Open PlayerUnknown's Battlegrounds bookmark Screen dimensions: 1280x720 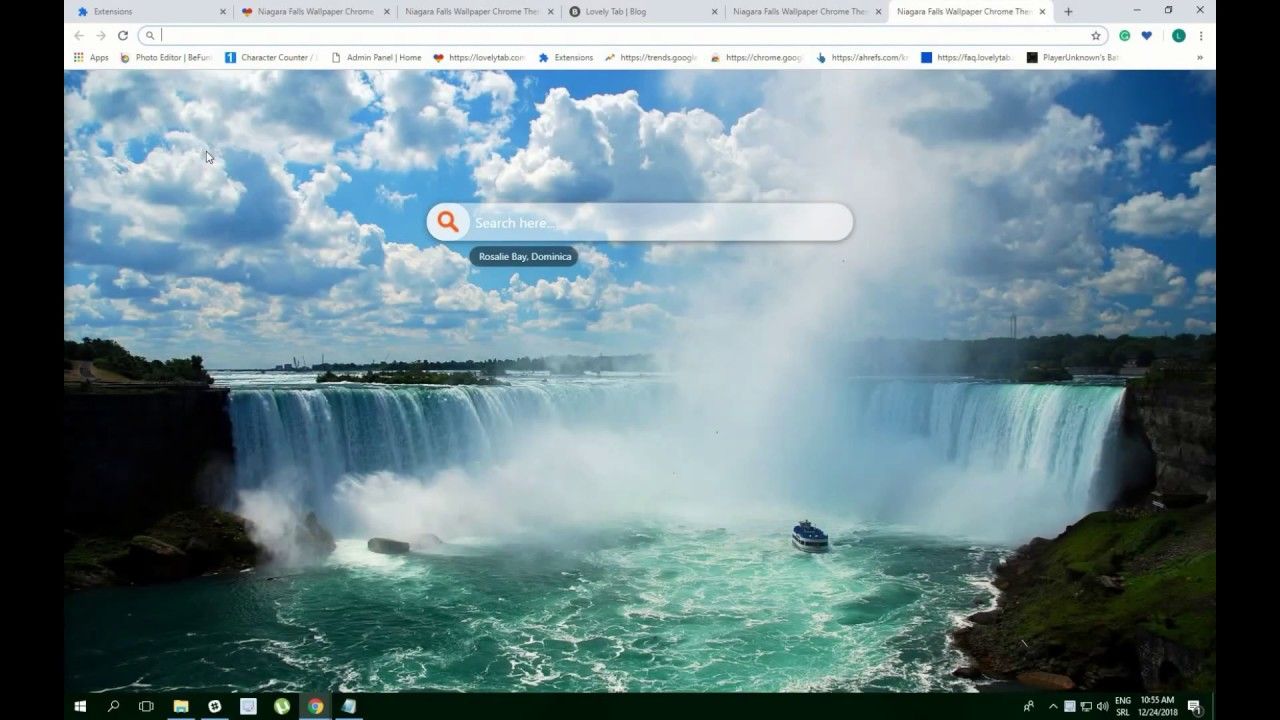coord(1073,58)
